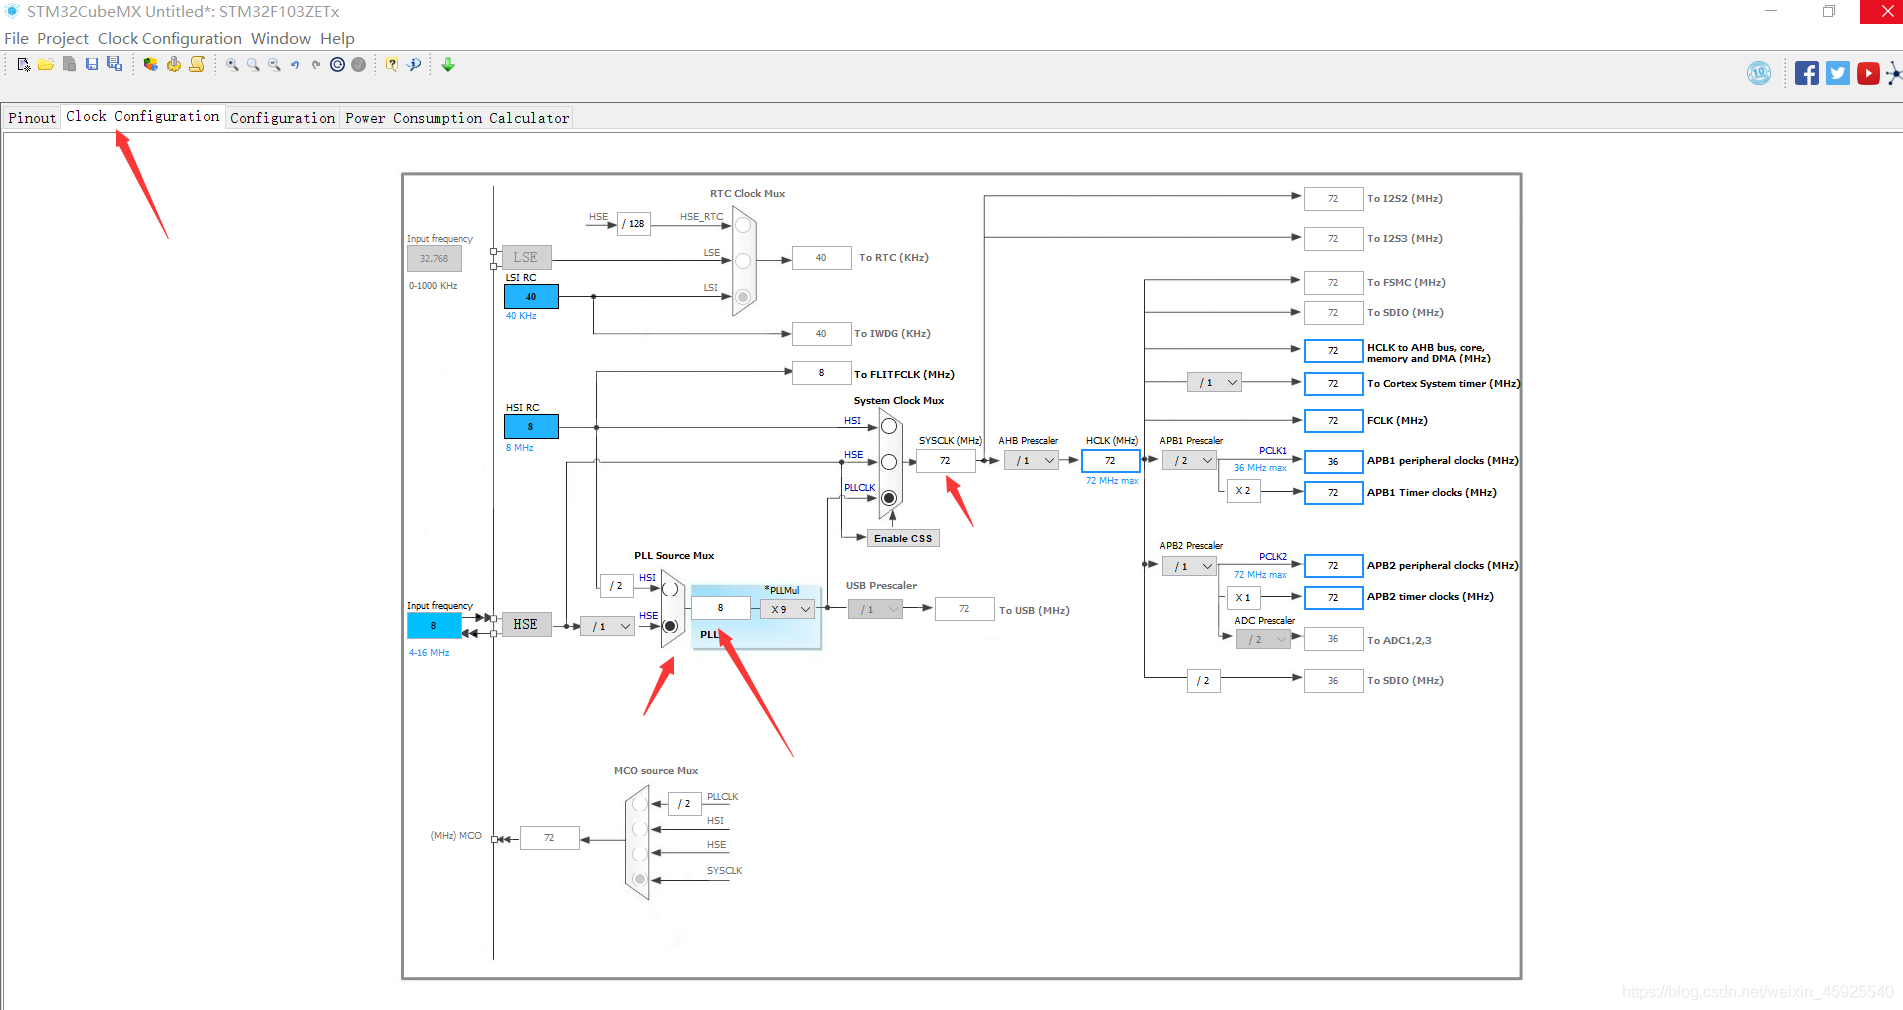
Task: Click the Save Project floppy icon
Action: pos(92,65)
